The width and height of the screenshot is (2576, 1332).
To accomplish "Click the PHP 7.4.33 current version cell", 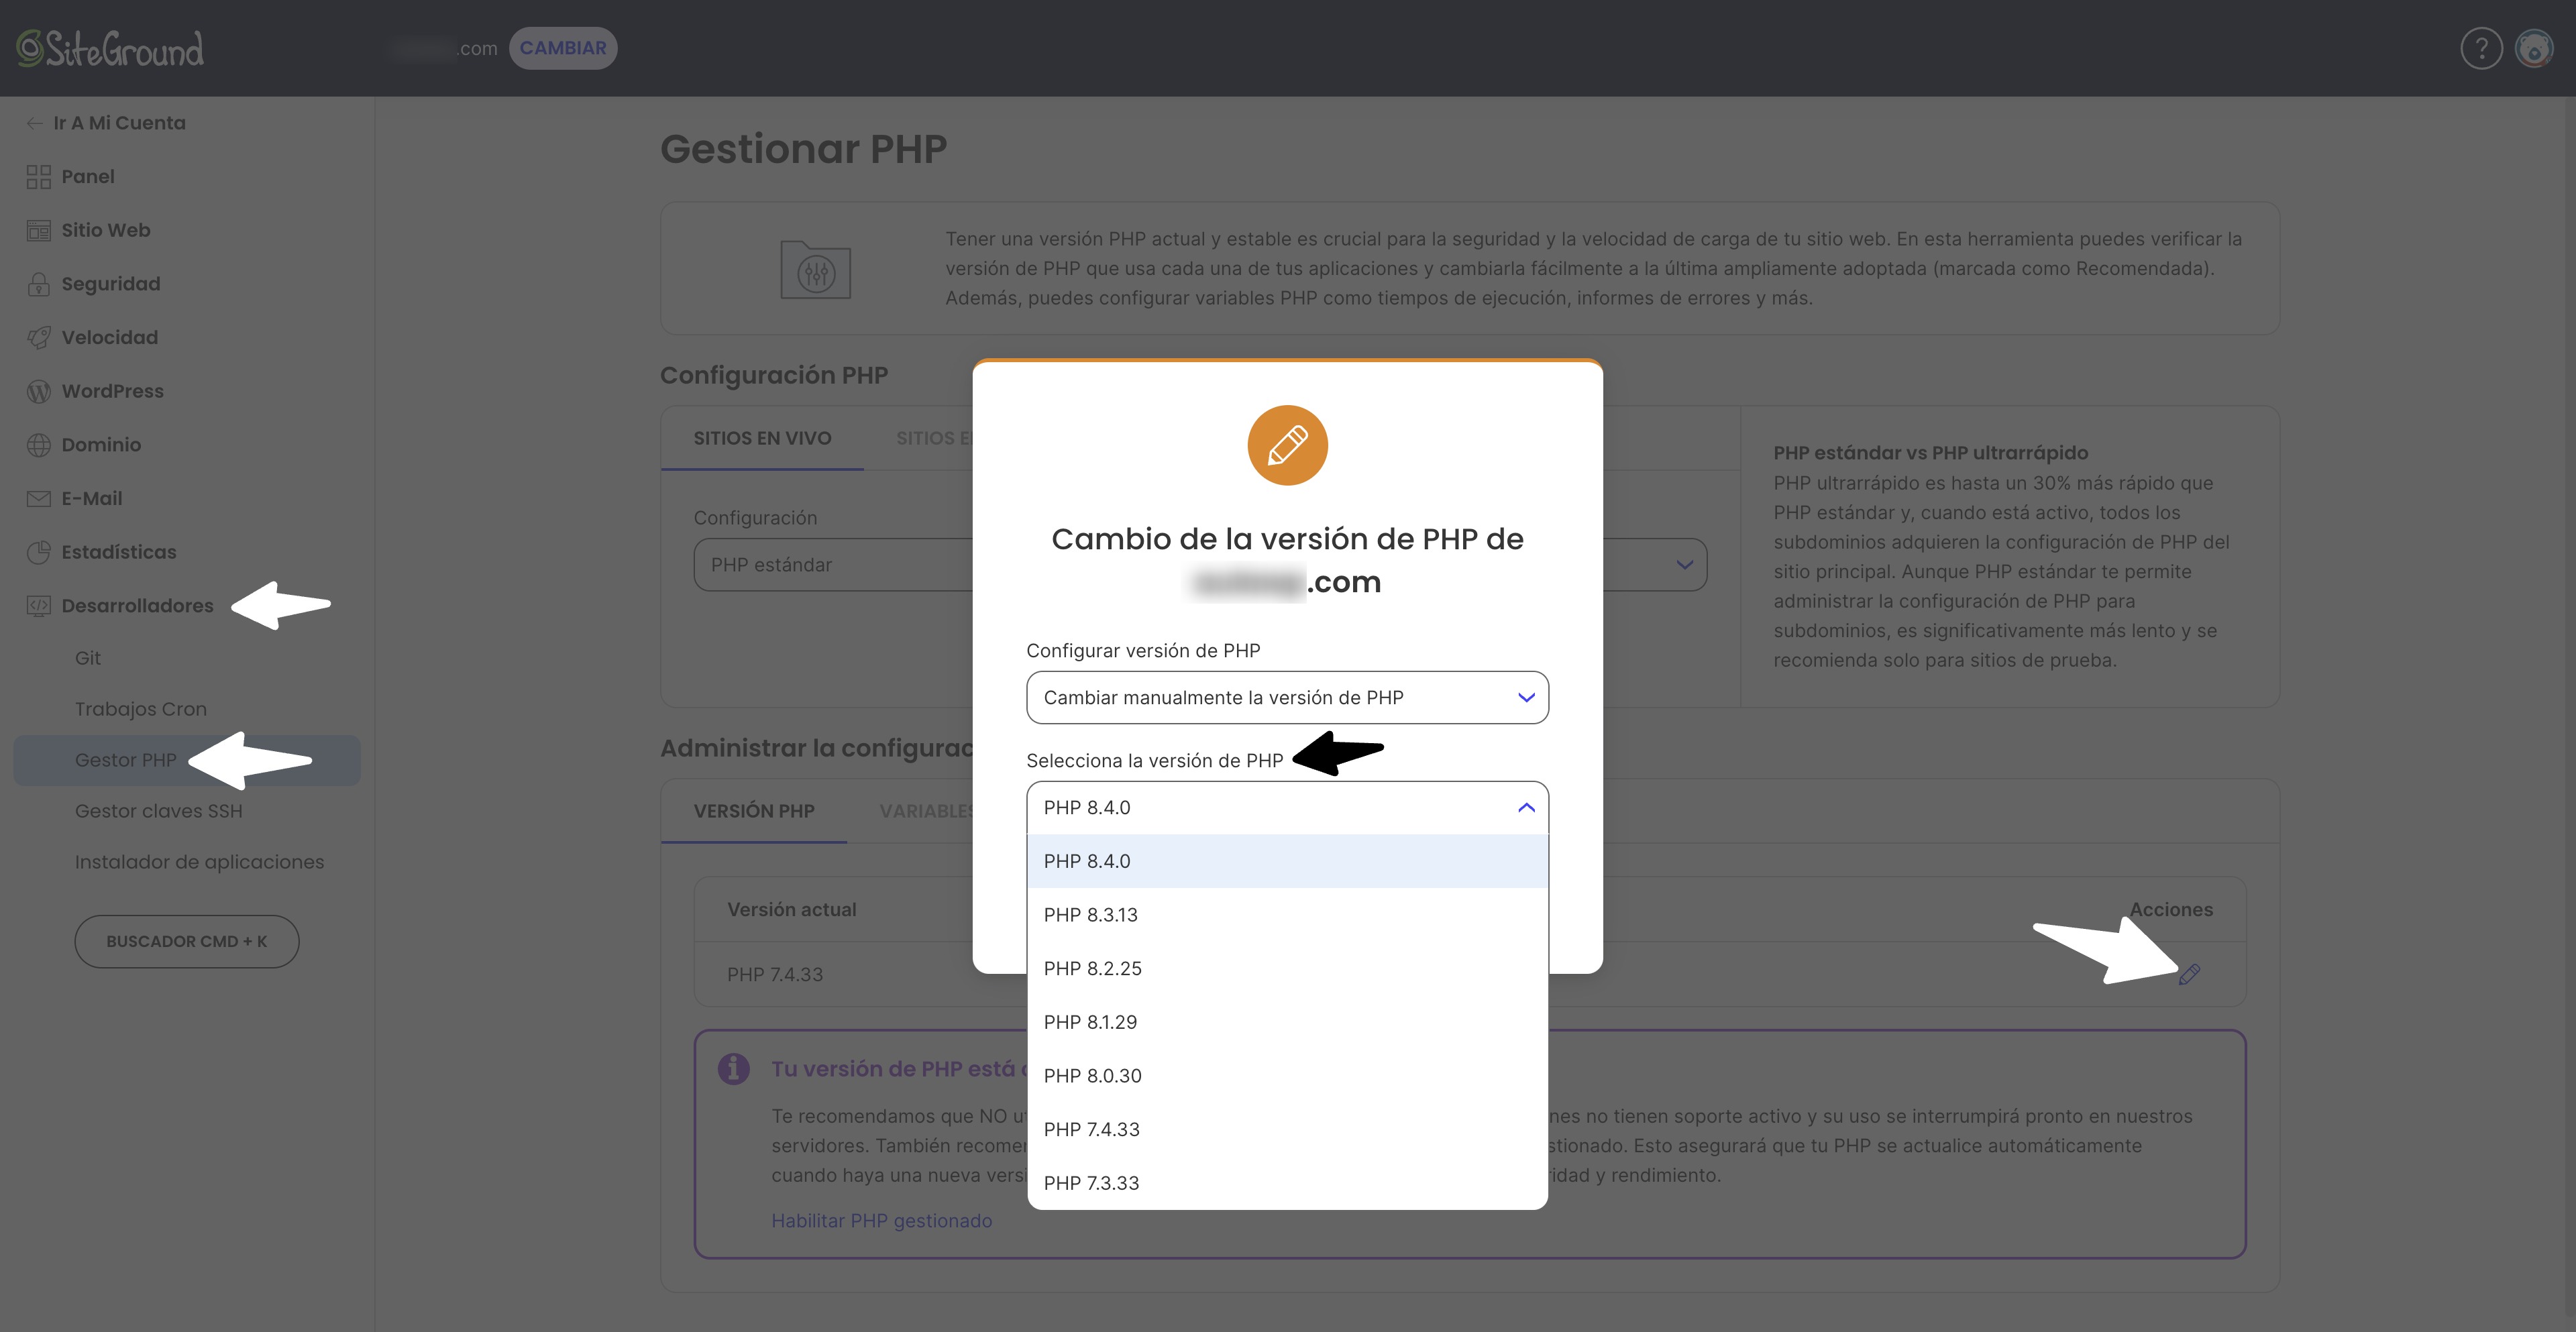I will pyautogui.click(x=775, y=975).
